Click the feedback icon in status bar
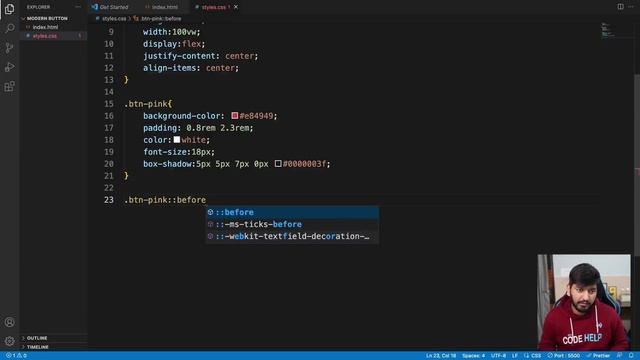The height and width of the screenshot is (360, 640). click(620, 356)
